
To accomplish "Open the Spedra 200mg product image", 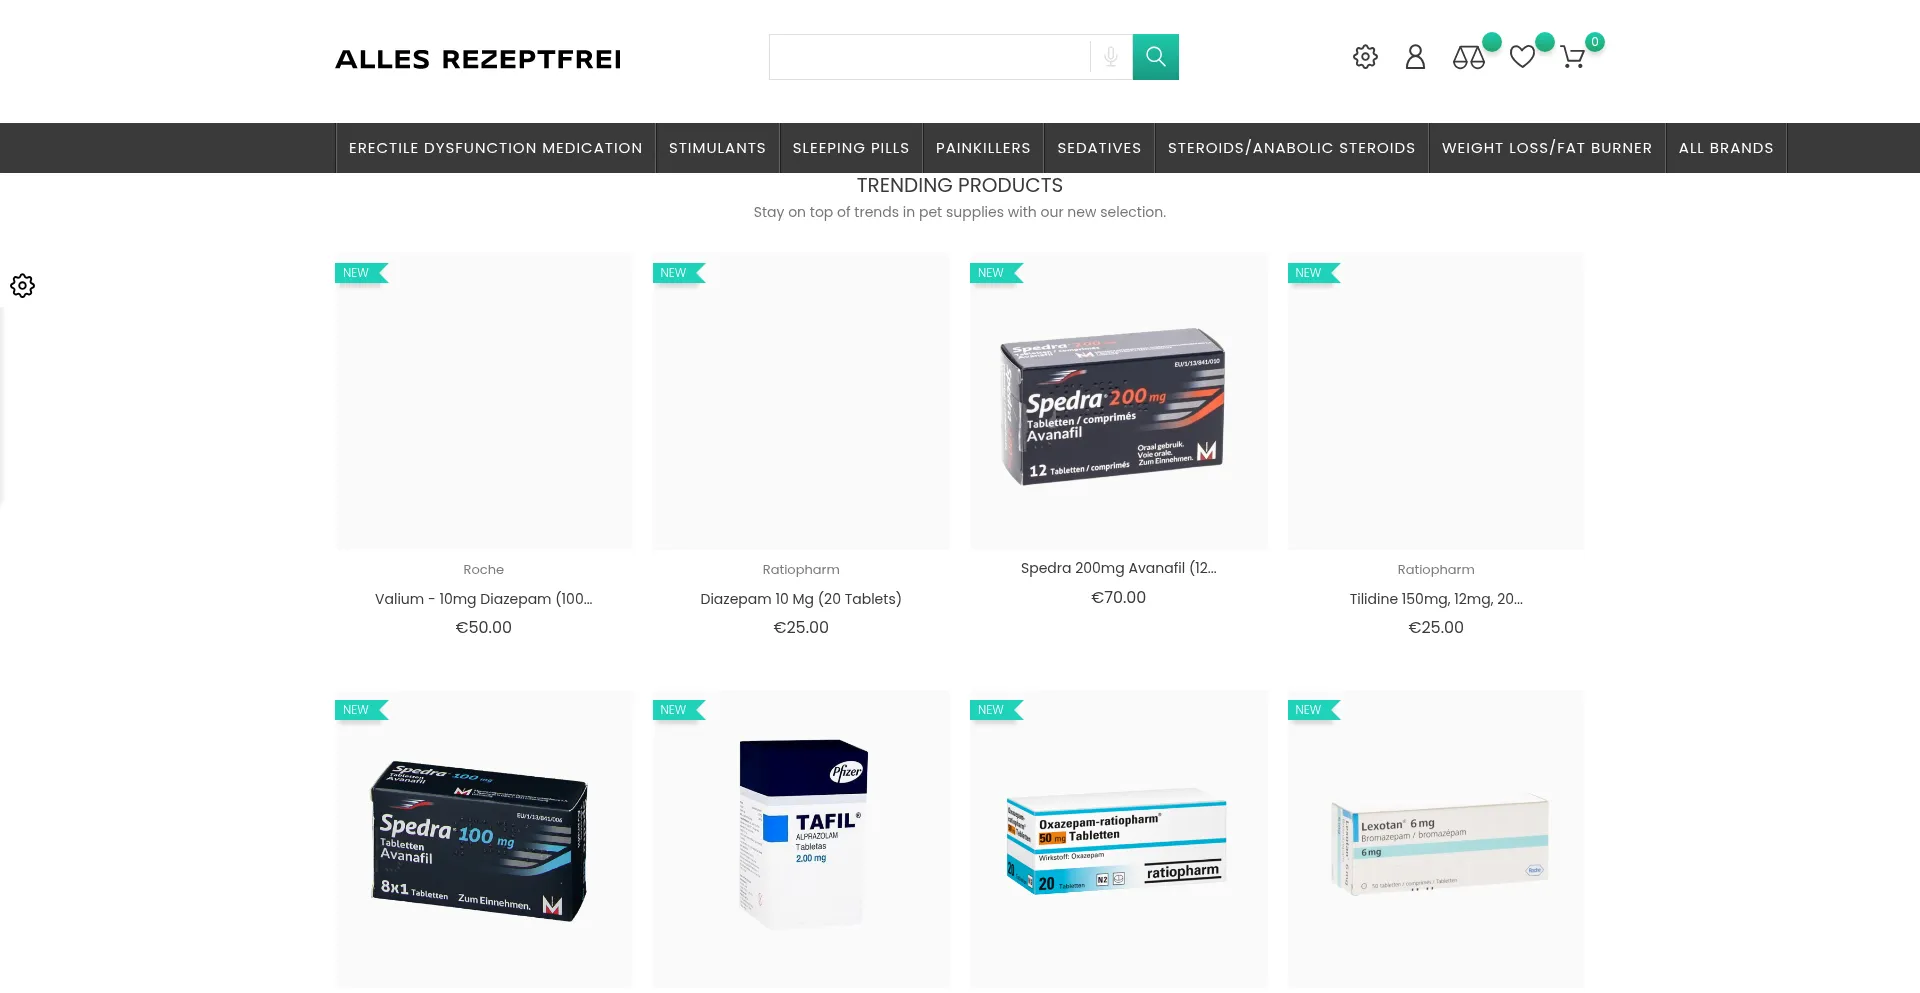I will pyautogui.click(x=1118, y=402).
